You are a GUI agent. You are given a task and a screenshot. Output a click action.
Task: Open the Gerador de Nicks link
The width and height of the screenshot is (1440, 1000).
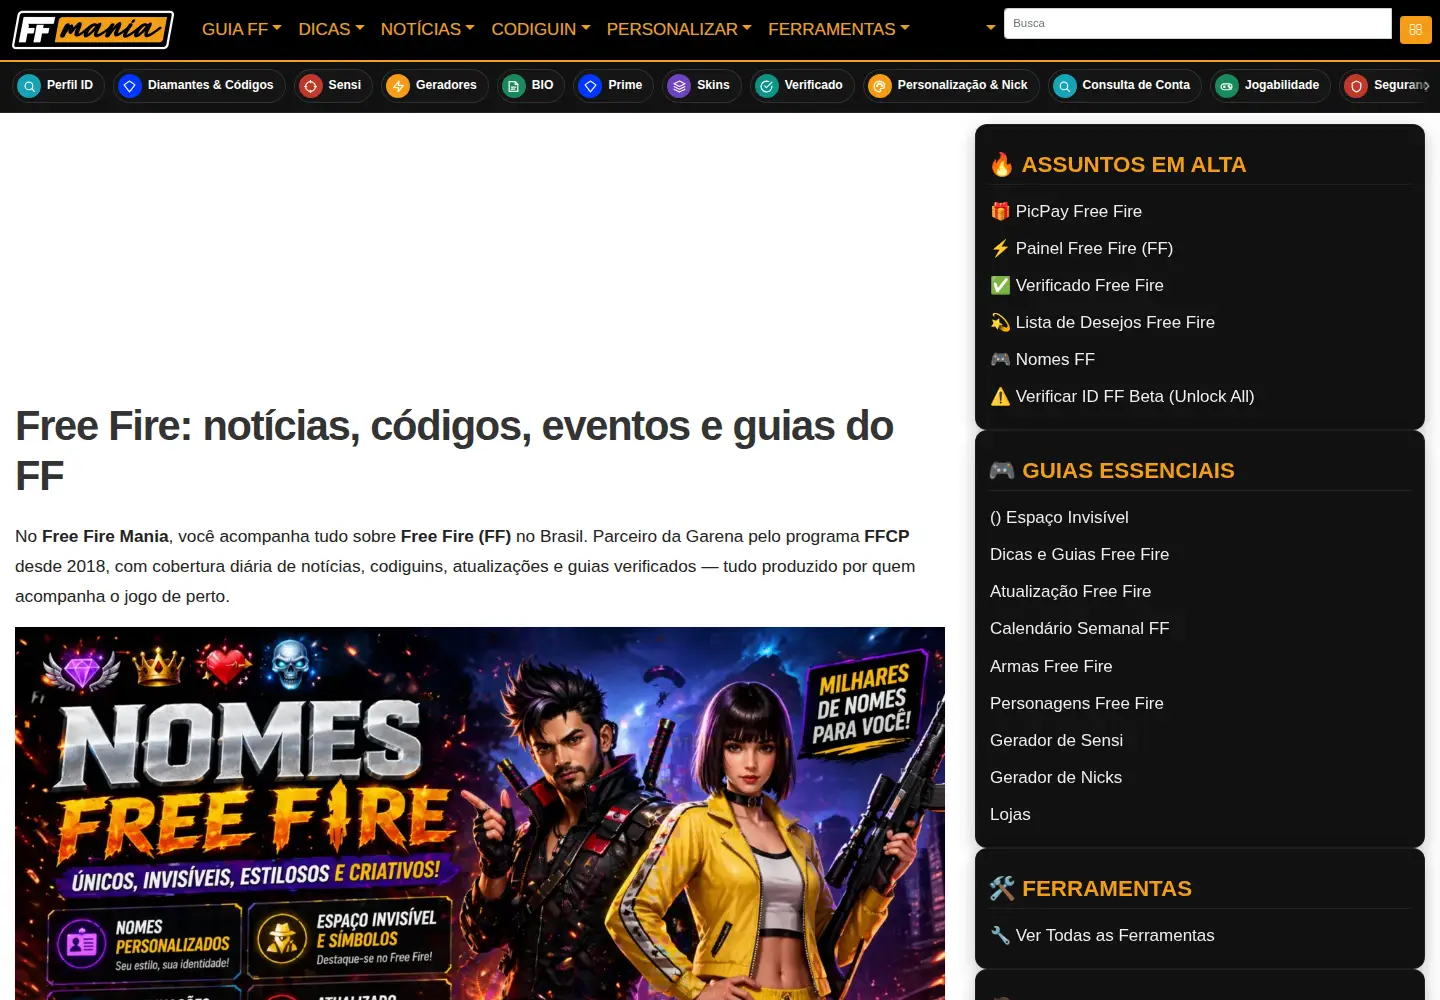pyautogui.click(x=1056, y=777)
